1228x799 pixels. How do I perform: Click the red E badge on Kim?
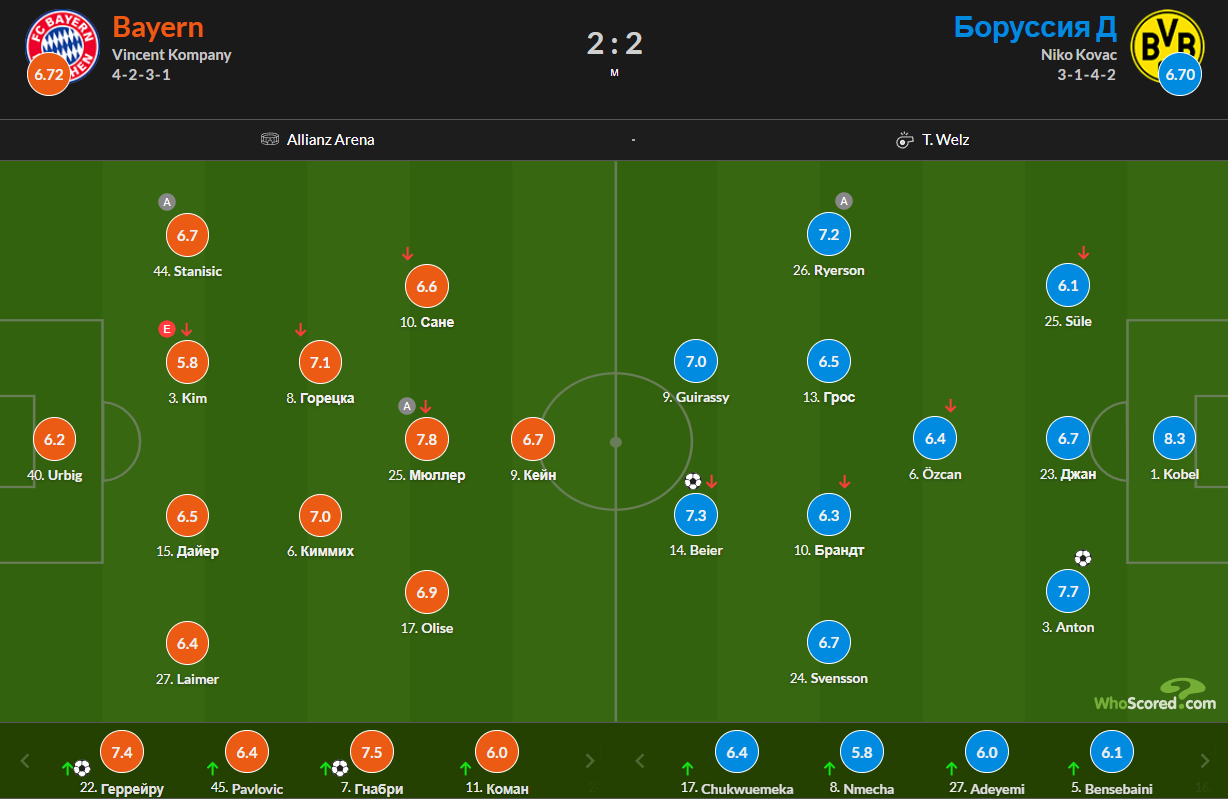[x=167, y=329]
